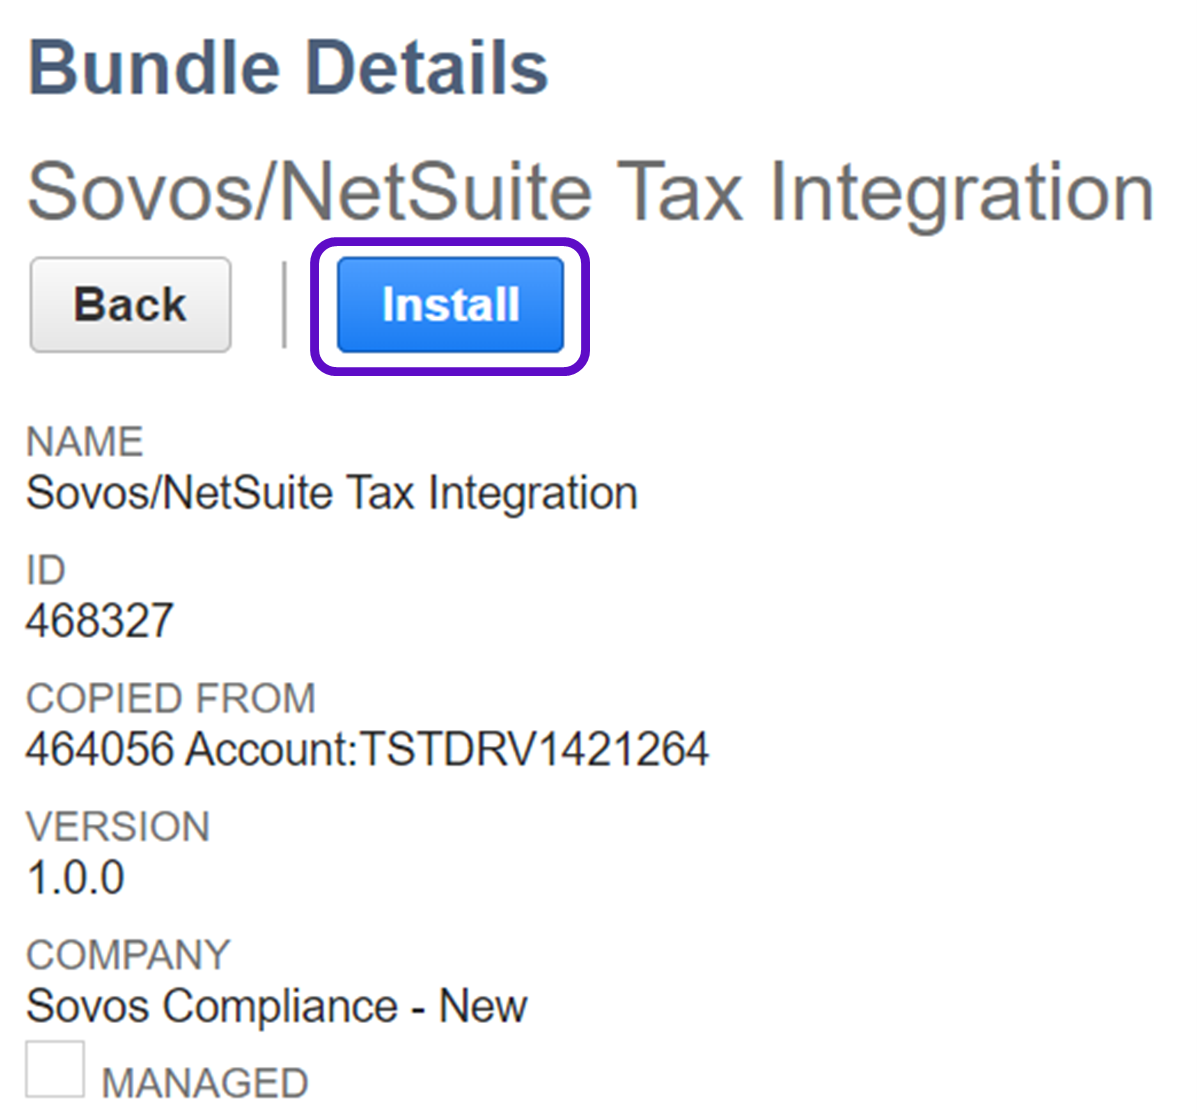
Task: Click the COMPANY field label
Action: coord(128,955)
